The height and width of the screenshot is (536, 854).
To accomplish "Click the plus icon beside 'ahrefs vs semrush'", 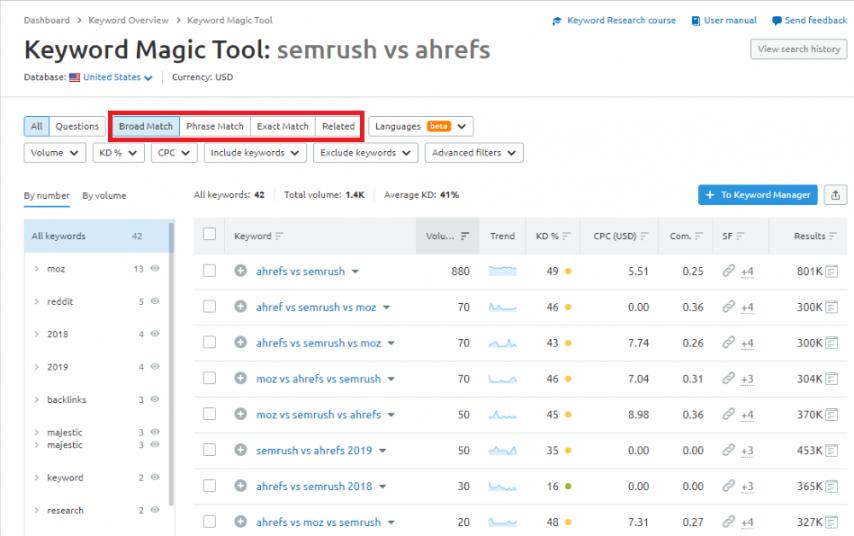I will tap(240, 271).
